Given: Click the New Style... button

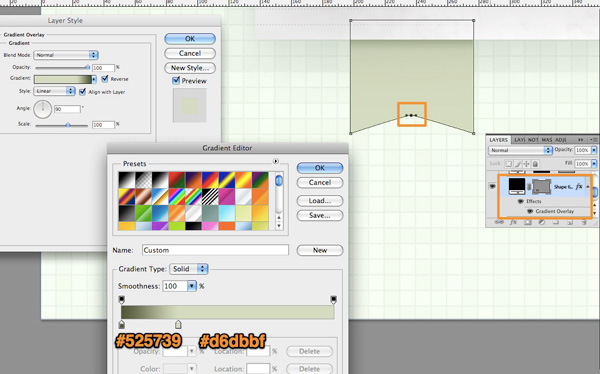Looking at the screenshot, I should point(190,68).
